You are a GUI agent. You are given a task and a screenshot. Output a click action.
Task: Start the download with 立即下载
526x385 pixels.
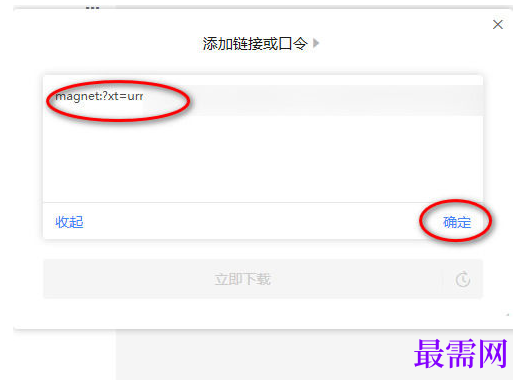coord(243,279)
